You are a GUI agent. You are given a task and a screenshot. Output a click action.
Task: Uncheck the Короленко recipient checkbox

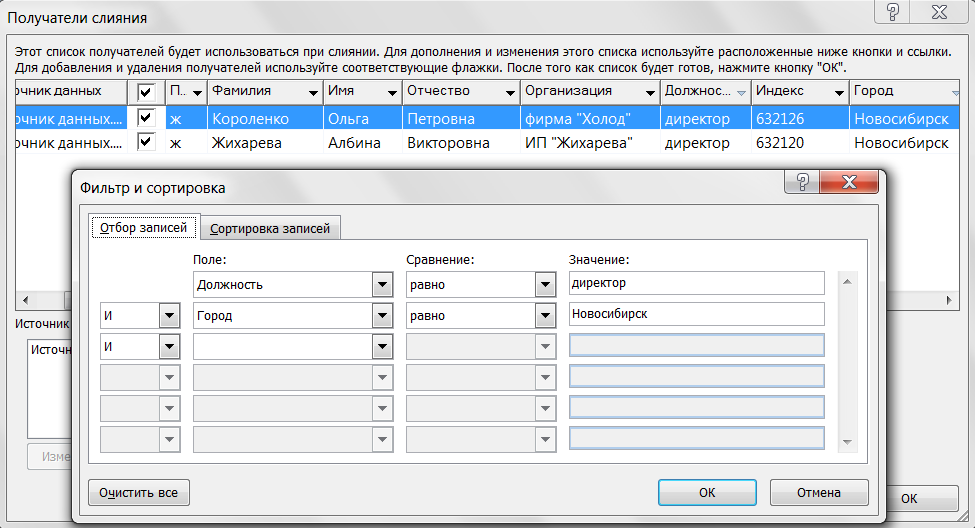pyautogui.click(x=146, y=118)
